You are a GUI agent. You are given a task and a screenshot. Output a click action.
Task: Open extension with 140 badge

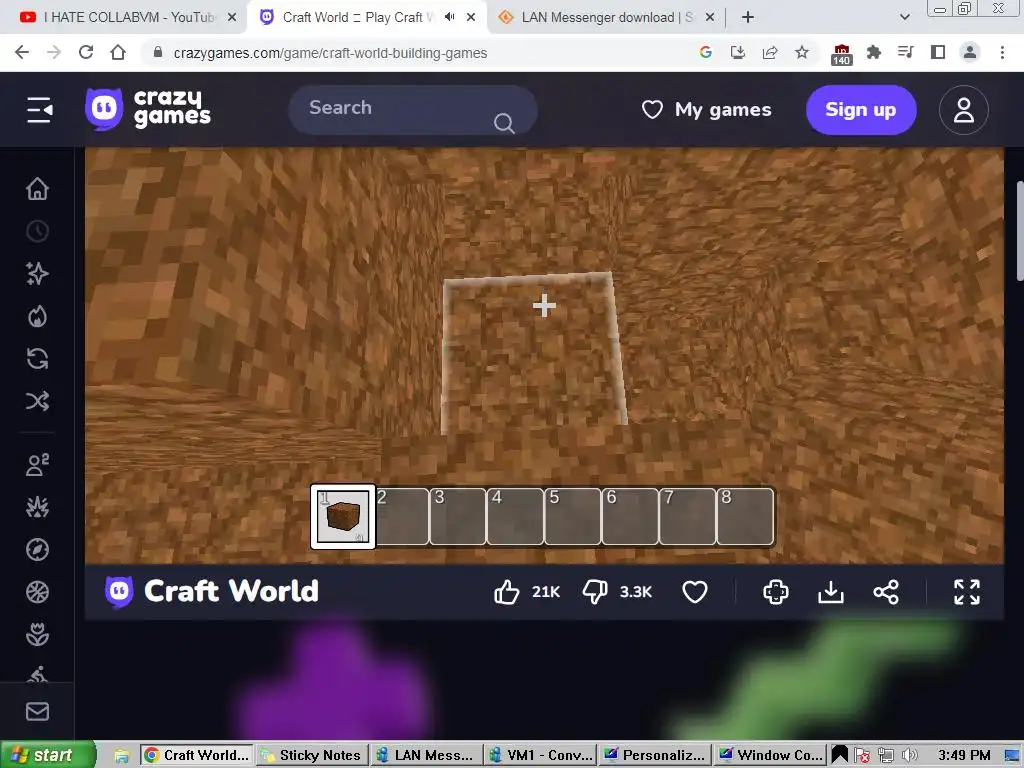pyautogui.click(x=842, y=54)
